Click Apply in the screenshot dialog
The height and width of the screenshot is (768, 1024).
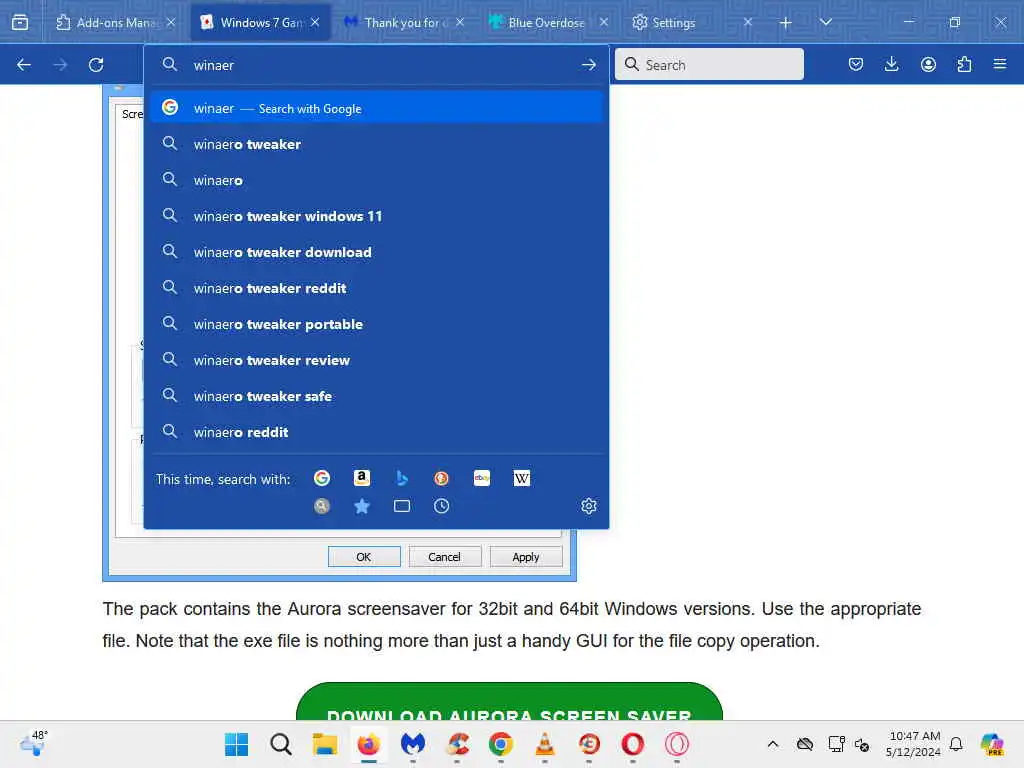(x=526, y=556)
